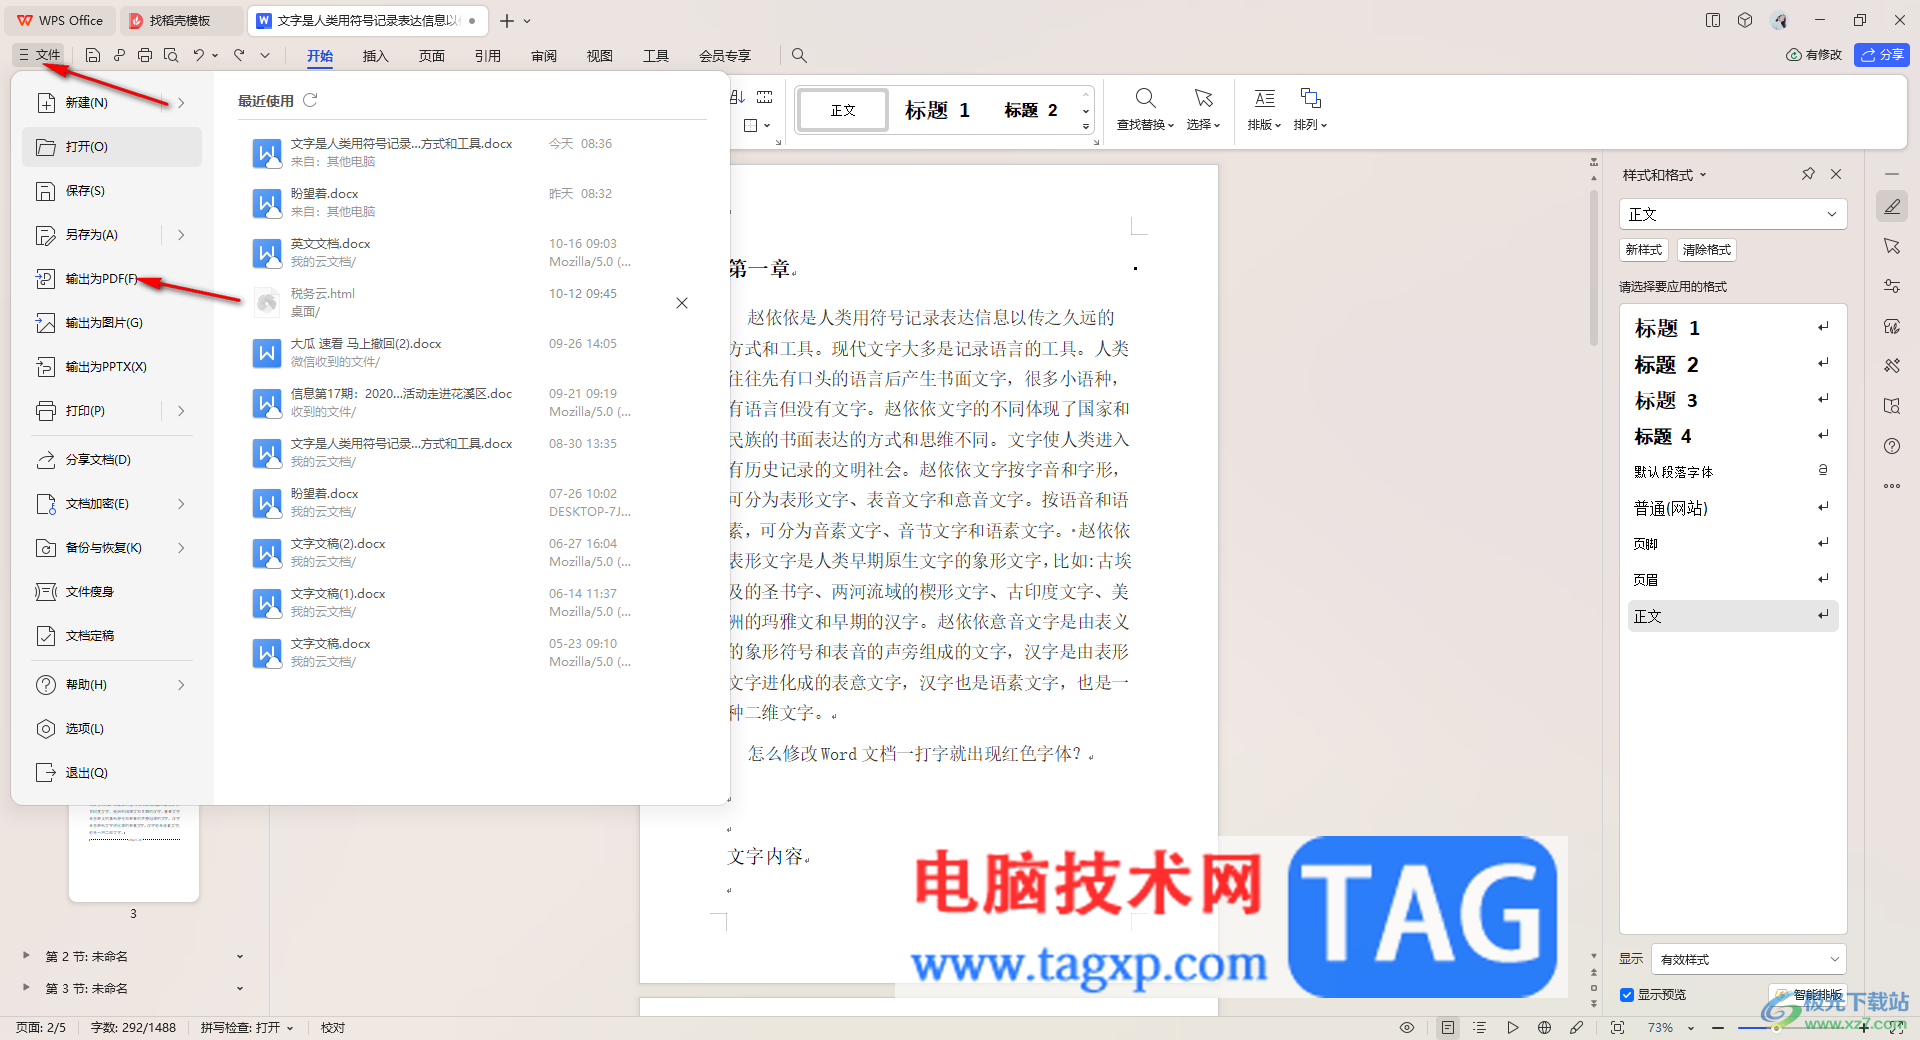1920x1040 pixels.
Task: Click the print preview icon in toolbar
Action: point(171,55)
